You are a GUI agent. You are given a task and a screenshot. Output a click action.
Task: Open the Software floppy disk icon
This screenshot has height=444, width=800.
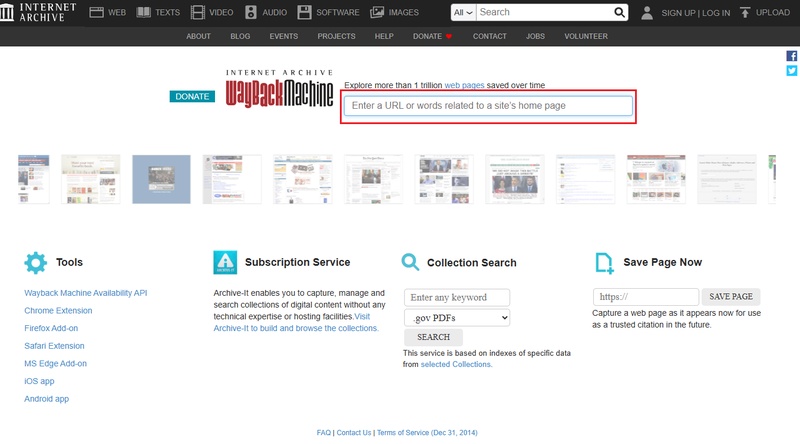click(x=304, y=12)
